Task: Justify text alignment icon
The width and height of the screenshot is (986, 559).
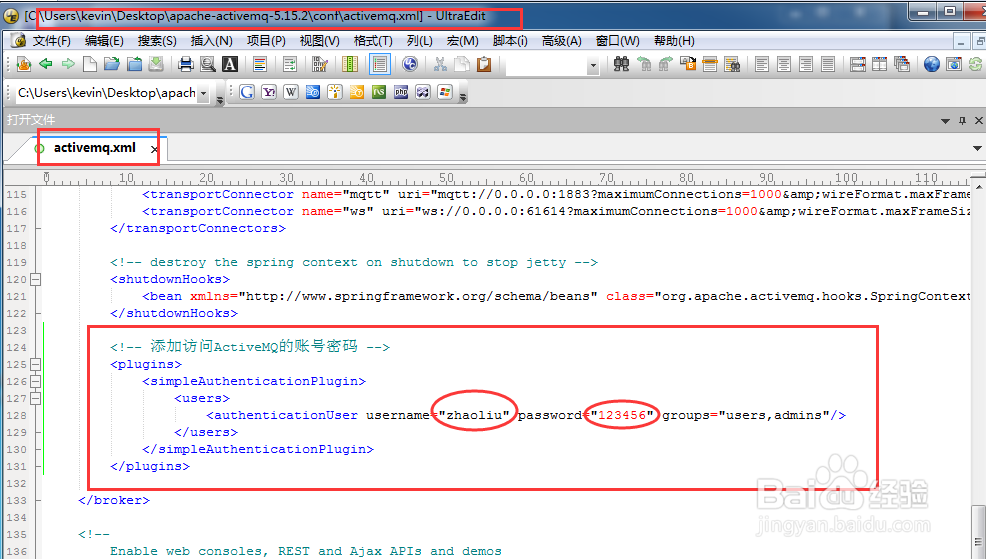Action: click(828, 64)
